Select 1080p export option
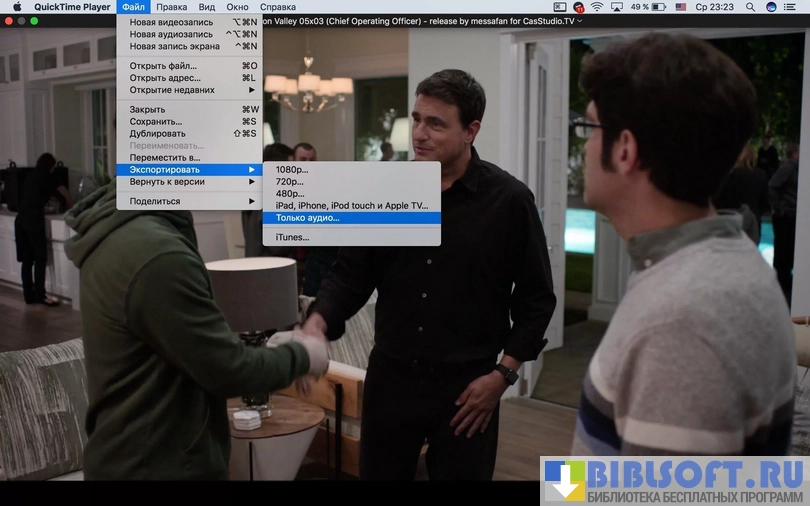810x506 pixels. point(292,169)
